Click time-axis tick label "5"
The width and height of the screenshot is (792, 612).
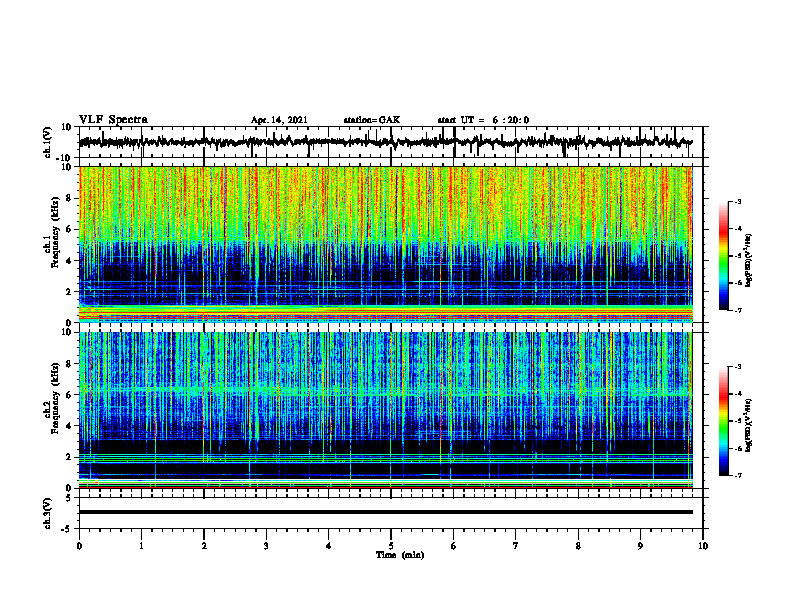tap(391, 546)
